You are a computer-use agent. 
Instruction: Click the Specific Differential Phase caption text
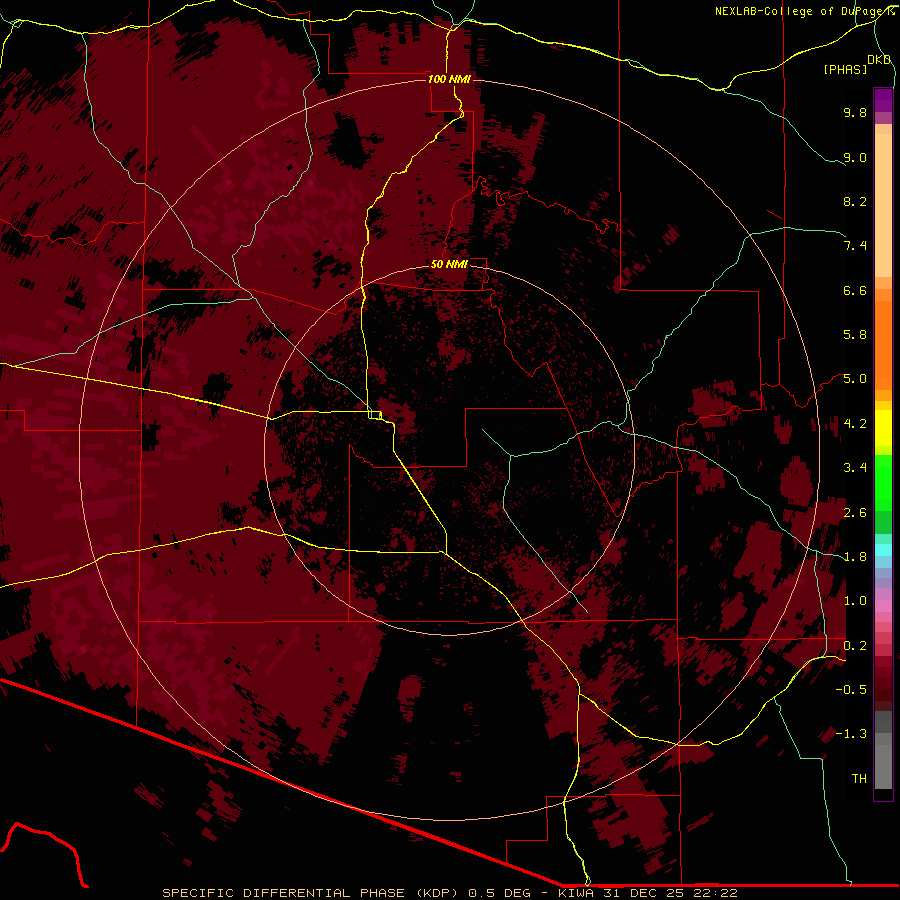(x=449, y=893)
